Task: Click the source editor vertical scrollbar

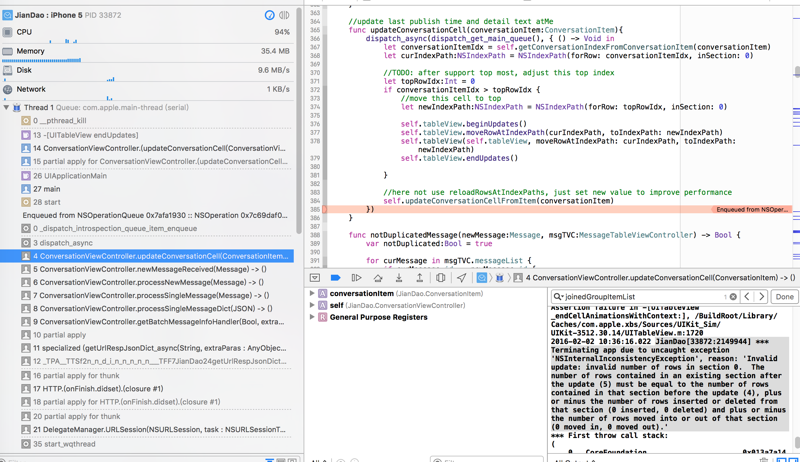Action: point(797,72)
